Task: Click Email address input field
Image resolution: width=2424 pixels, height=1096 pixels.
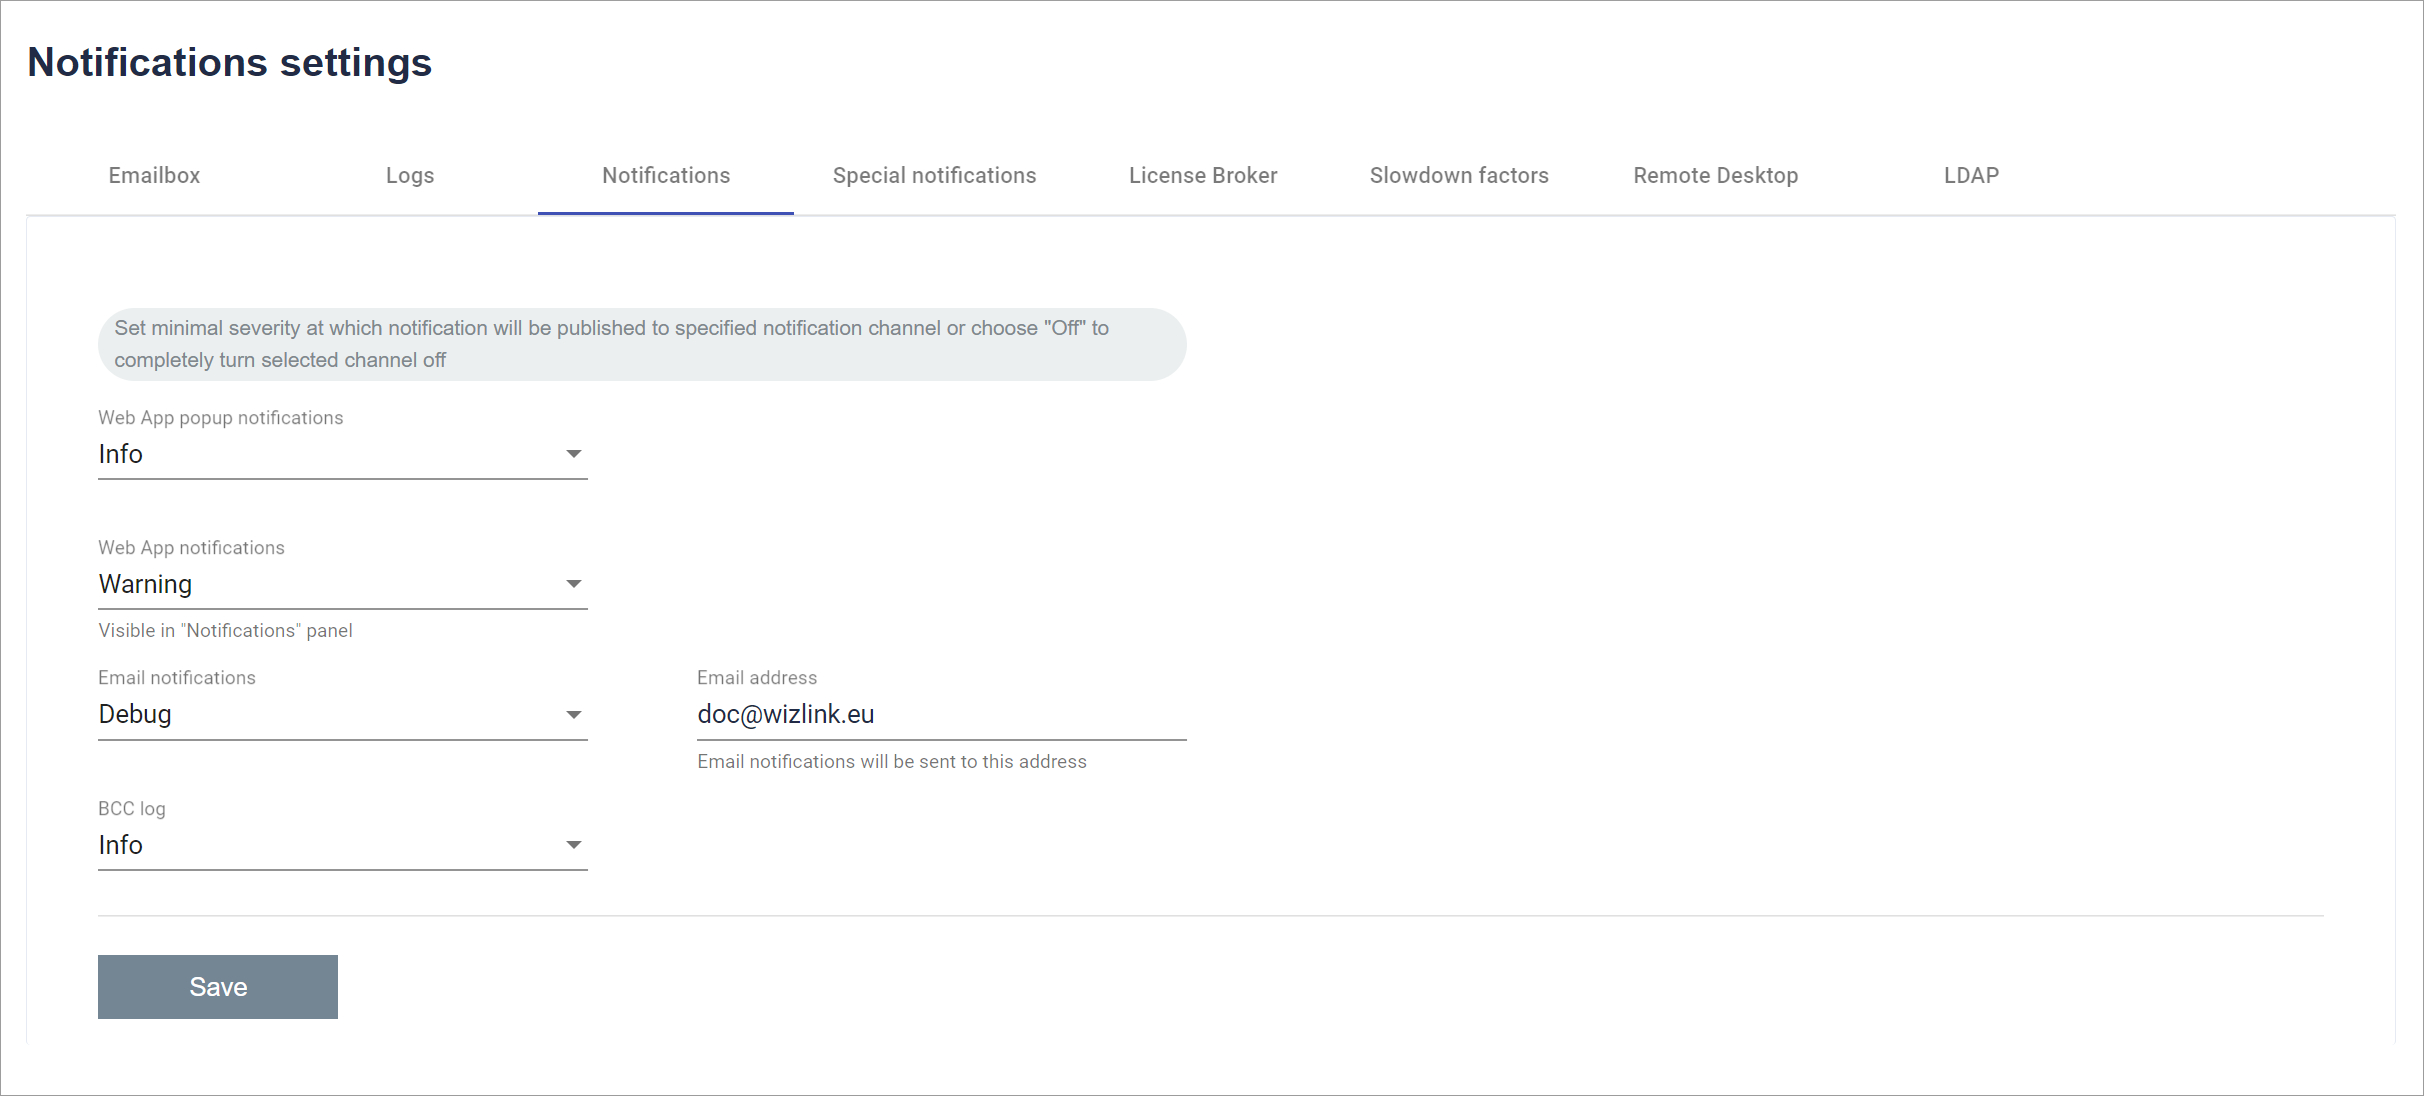Action: pos(943,714)
